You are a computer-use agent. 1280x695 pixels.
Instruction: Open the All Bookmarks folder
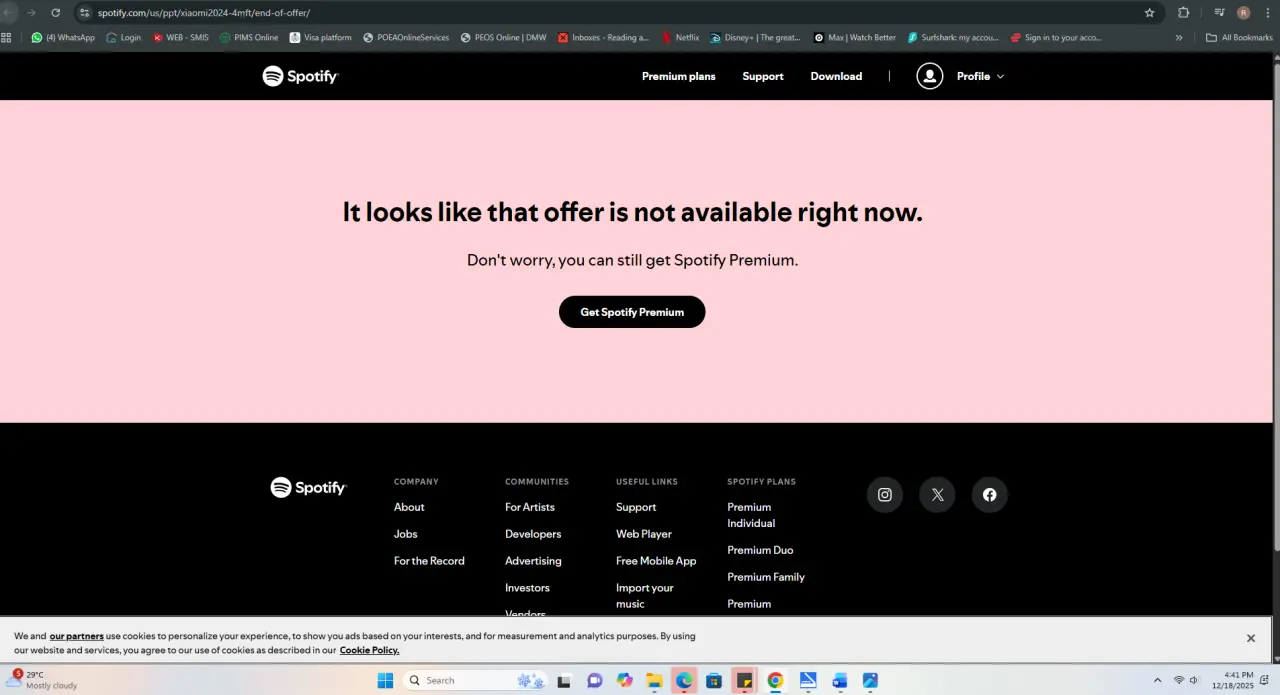click(1239, 37)
